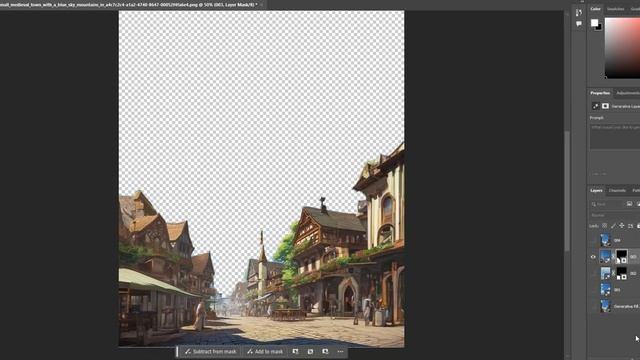Screen dimensions: 640x360
Task: Open the blend mode dropdown
Action: click(615, 215)
